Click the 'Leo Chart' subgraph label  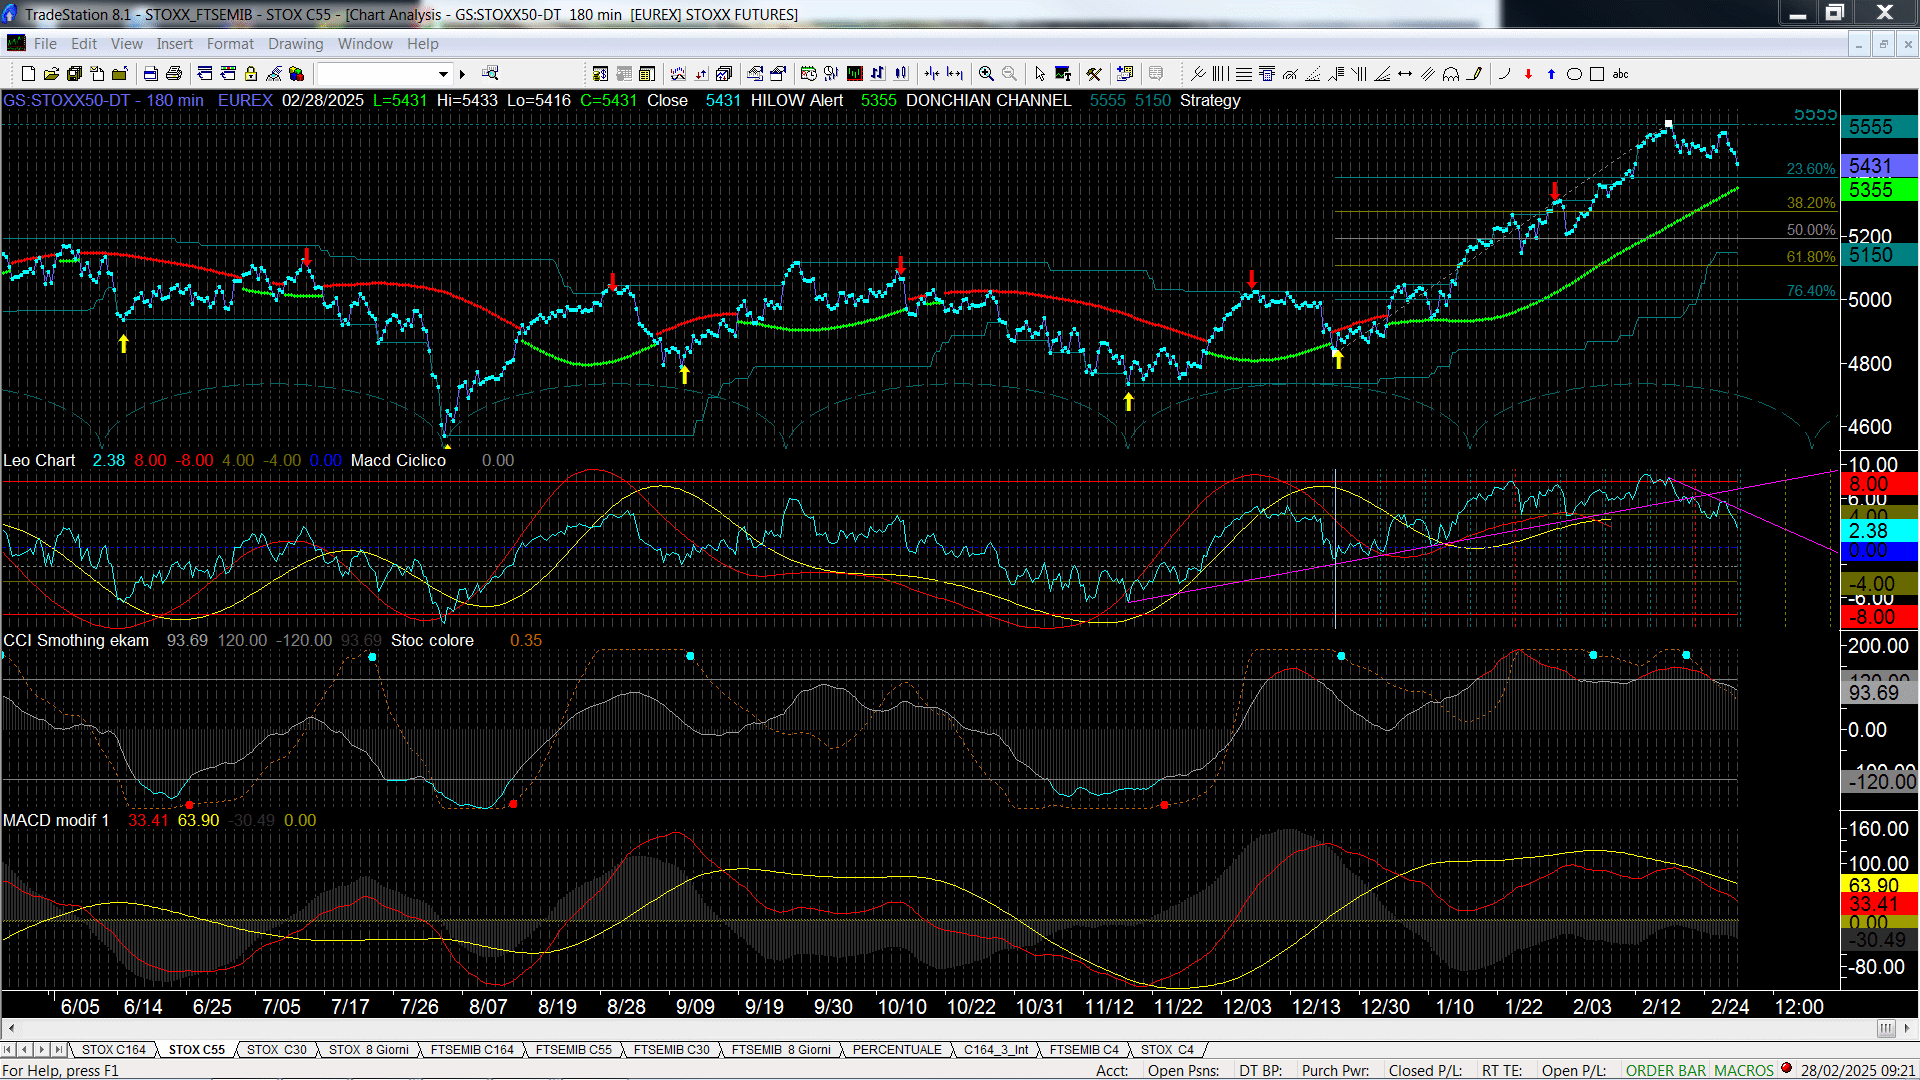coord(39,461)
